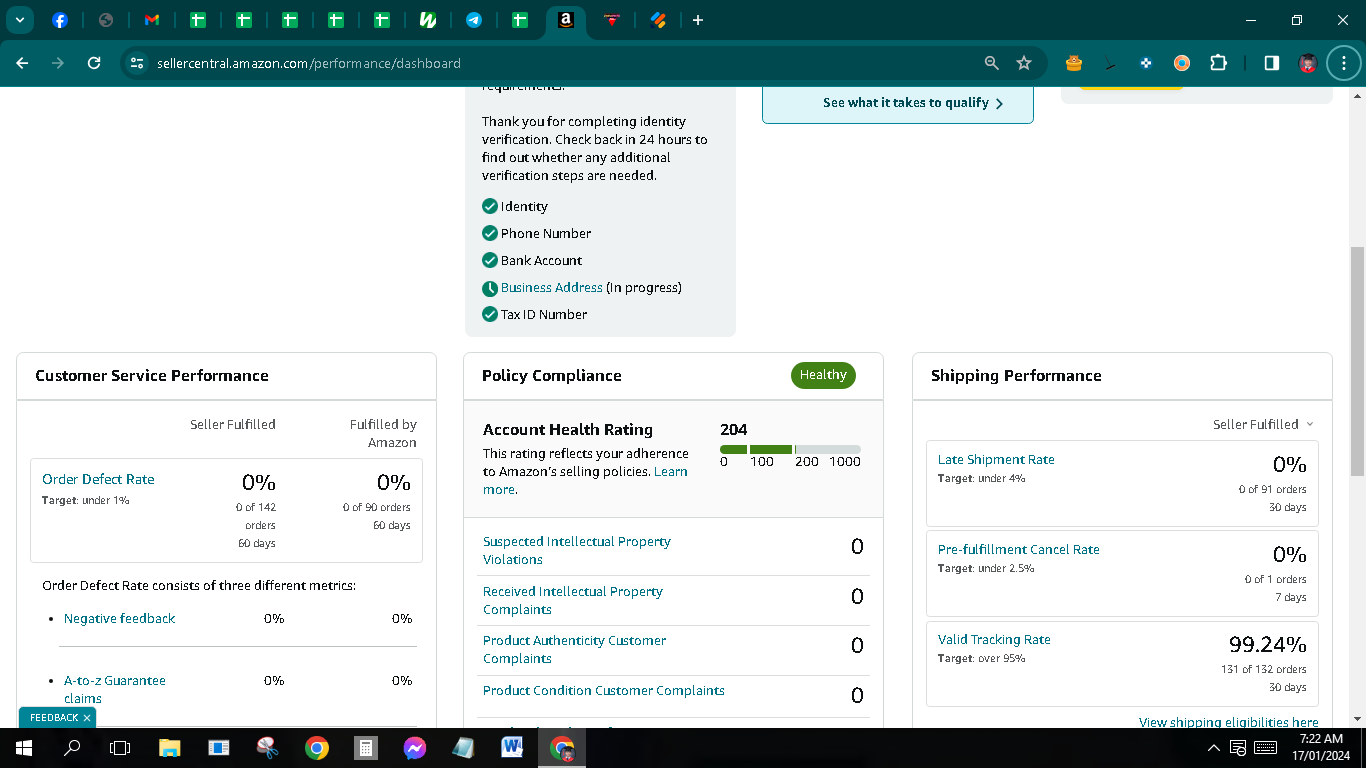This screenshot has height=768, width=1366.
Task: Open Product Authenticity Customer Complaints
Action: [574, 649]
